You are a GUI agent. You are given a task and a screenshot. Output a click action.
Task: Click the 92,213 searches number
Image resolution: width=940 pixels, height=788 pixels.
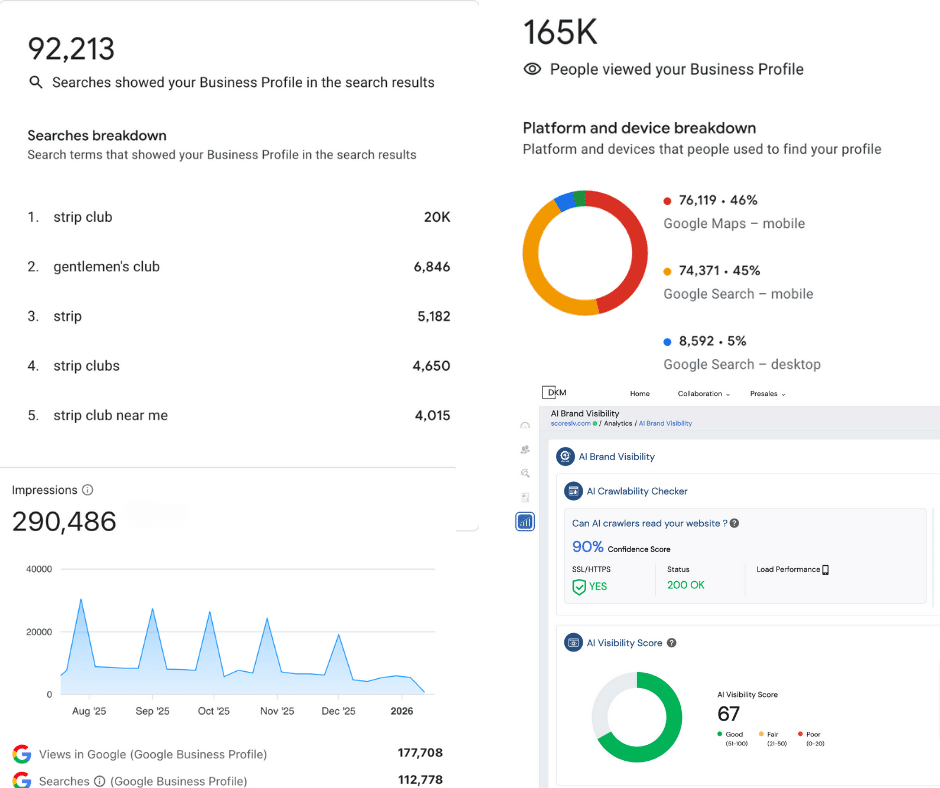[71, 49]
